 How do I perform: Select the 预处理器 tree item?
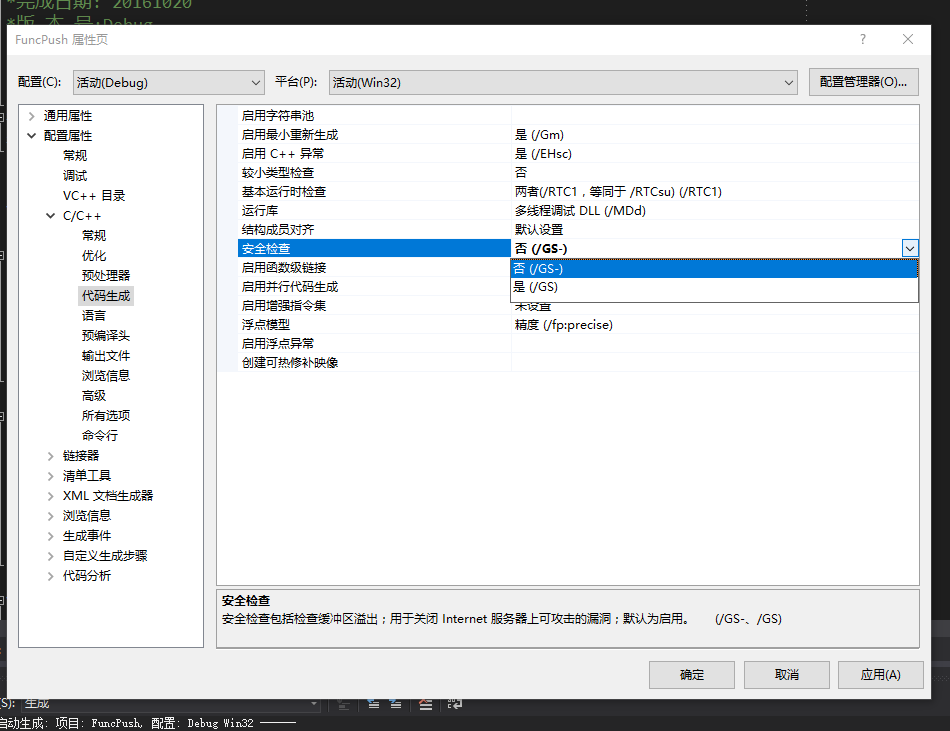106,276
